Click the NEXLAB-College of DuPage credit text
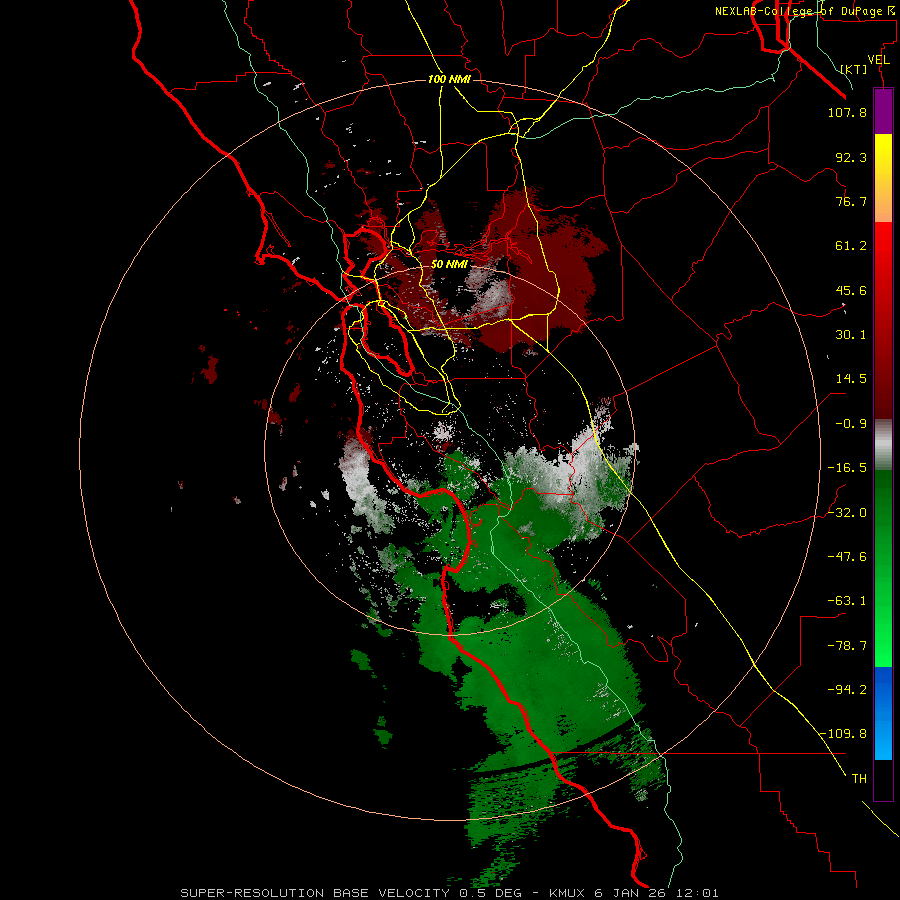The height and width of the screenshot is (900, 900). [x=806, y=11]
